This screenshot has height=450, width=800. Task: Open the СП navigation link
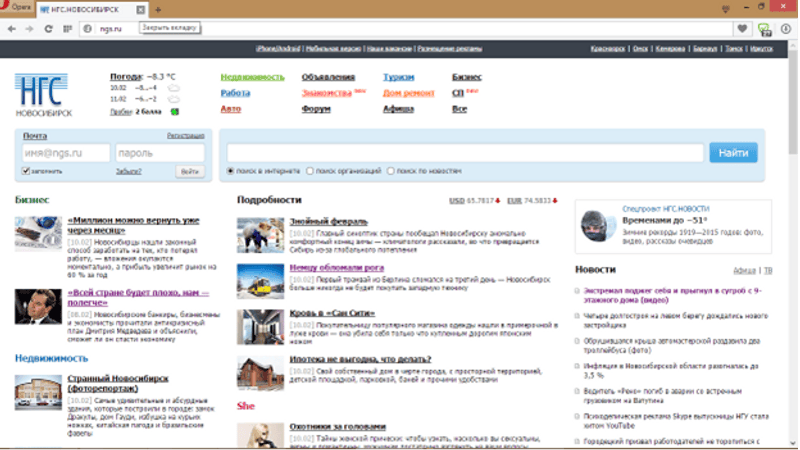click(458, 93)
